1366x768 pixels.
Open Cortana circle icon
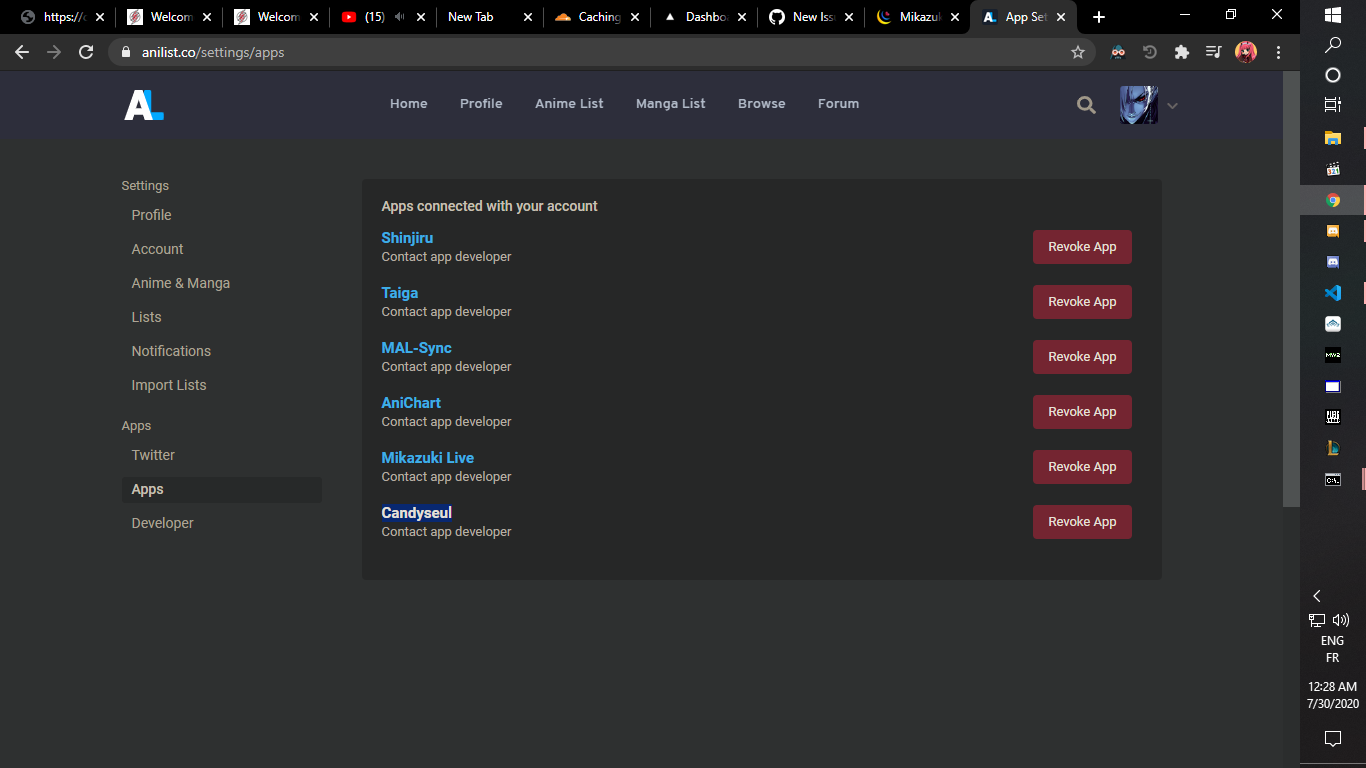coord(1332,75)
